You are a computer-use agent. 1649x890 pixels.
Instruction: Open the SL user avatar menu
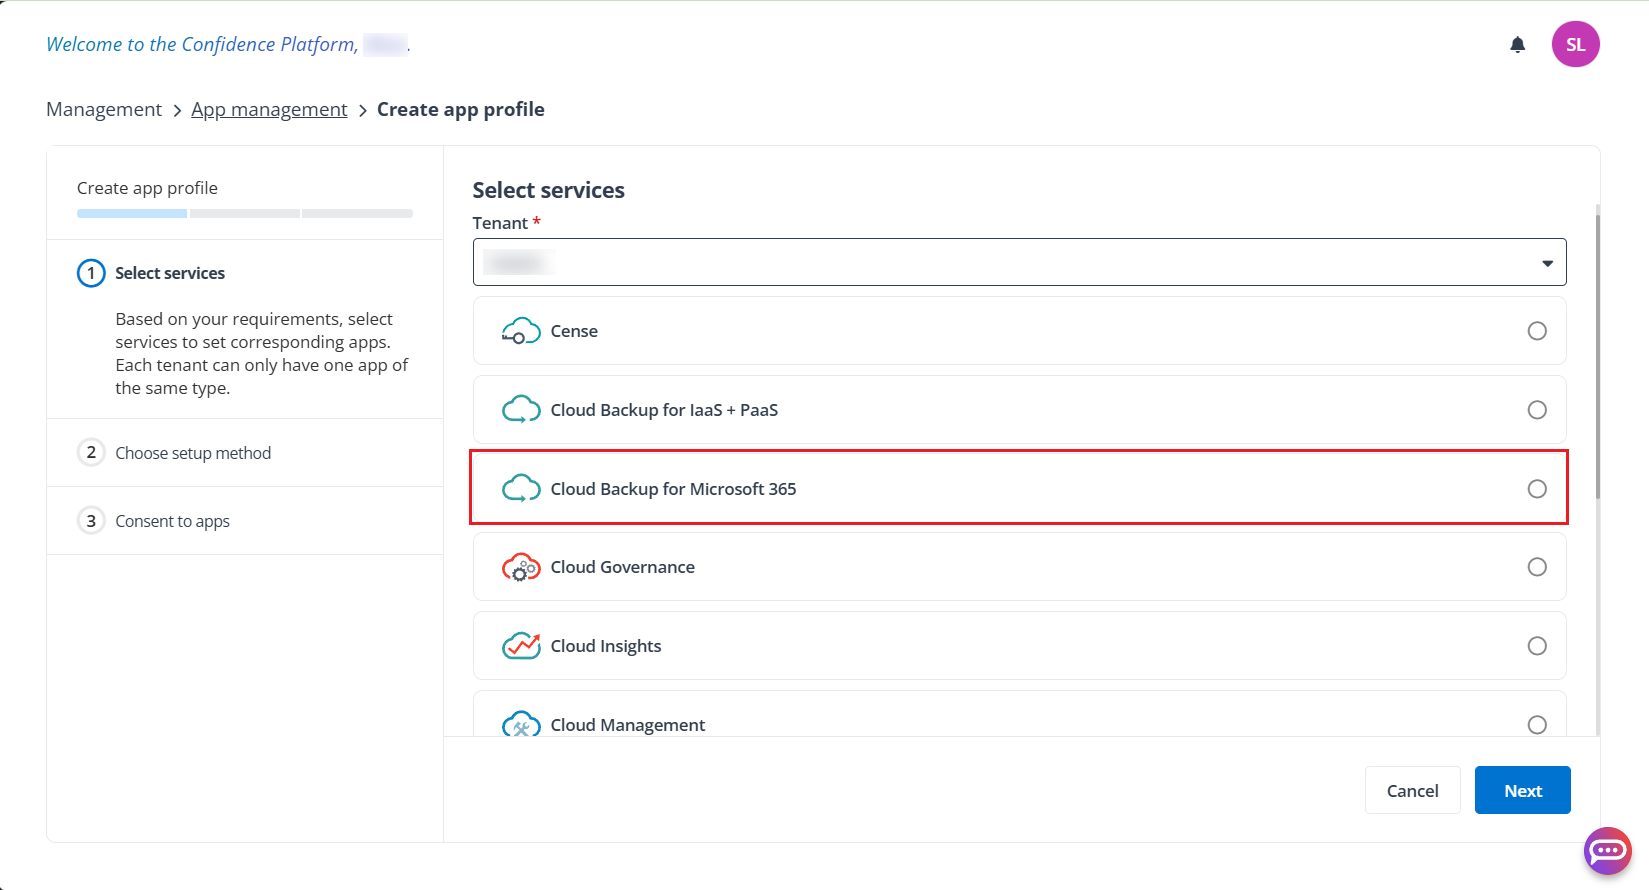point(1575,45)
